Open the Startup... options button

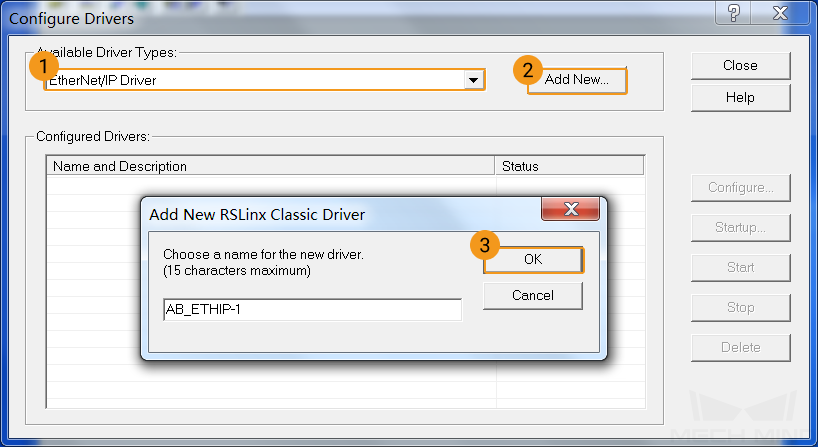click(740, 227)
